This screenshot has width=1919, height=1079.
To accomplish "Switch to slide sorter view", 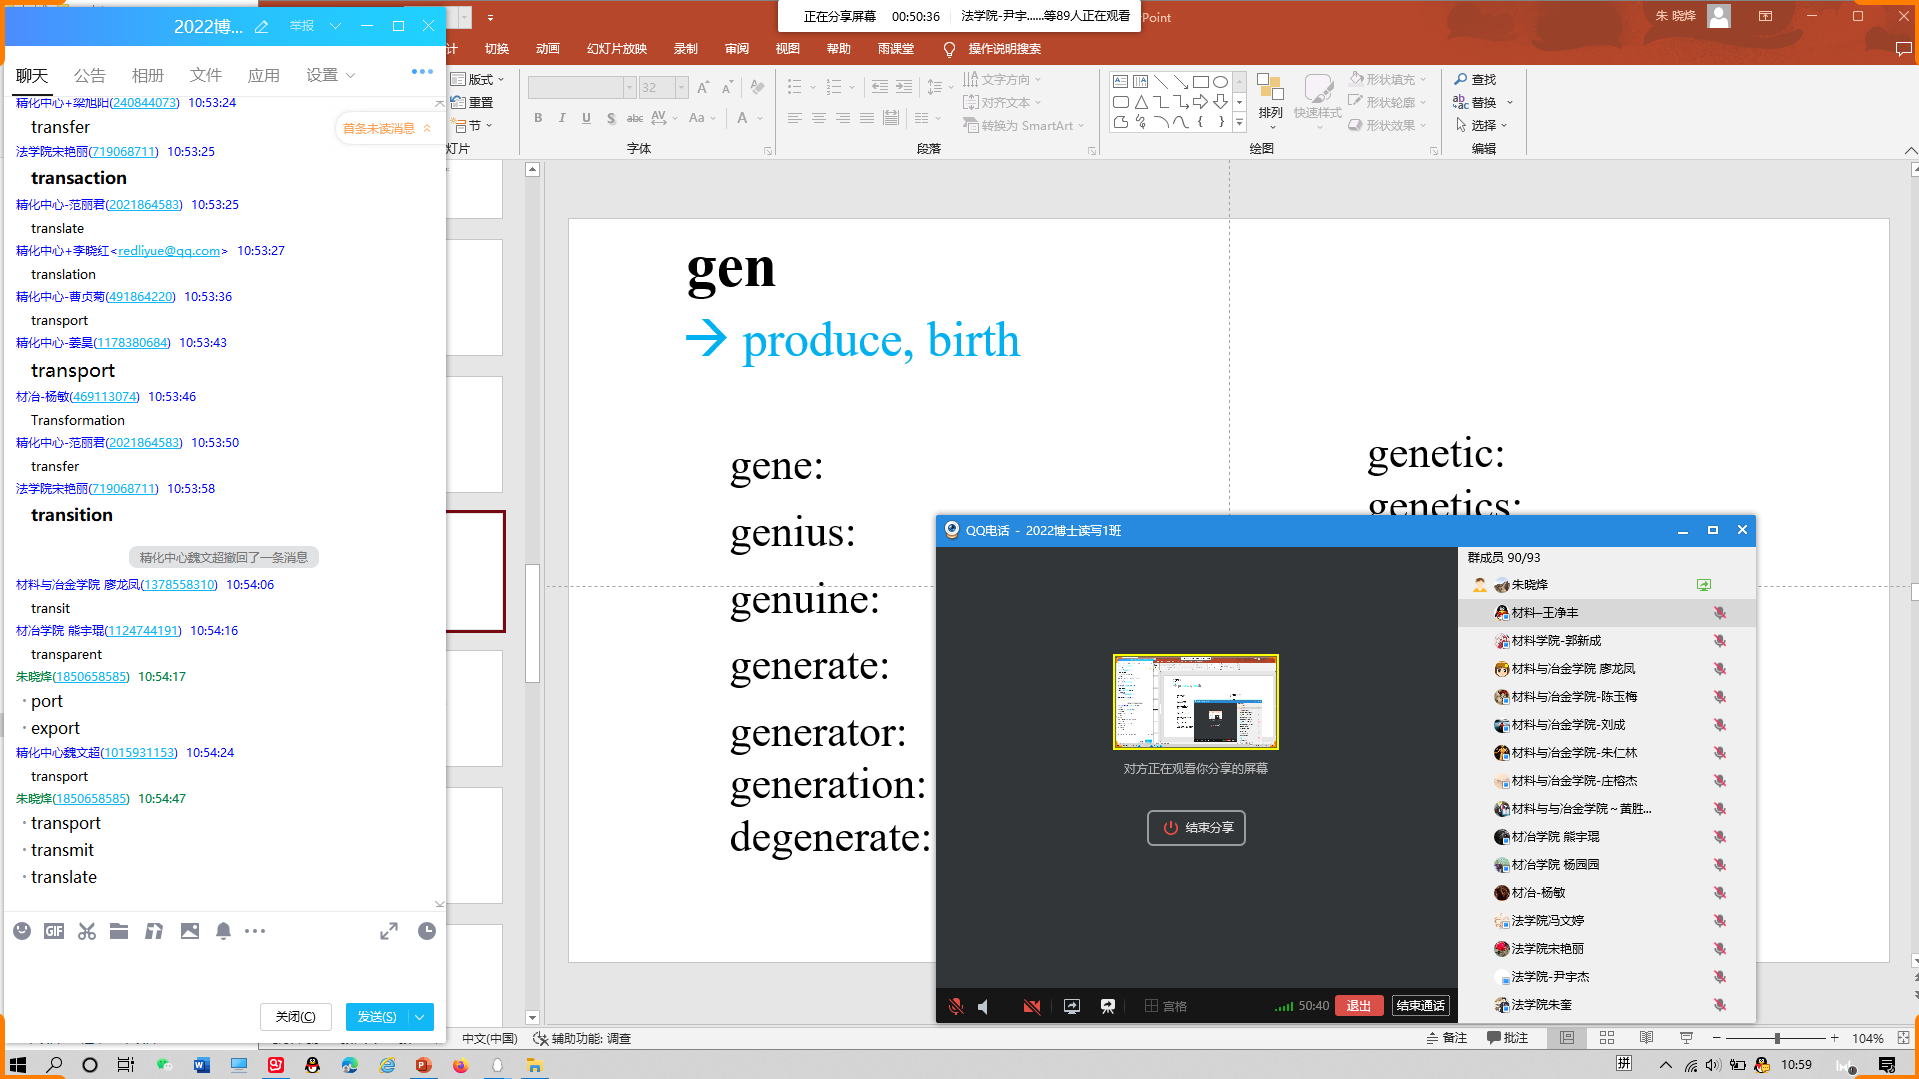I will coord(1607,1038).
